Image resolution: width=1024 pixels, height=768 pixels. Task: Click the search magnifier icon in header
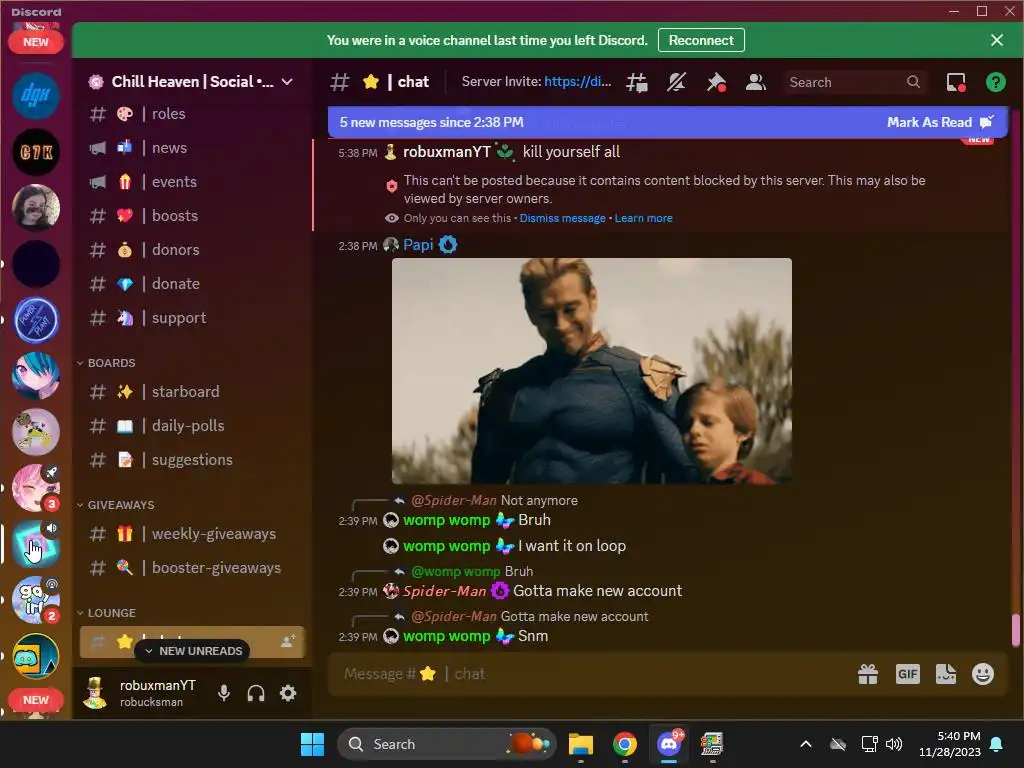click(x=914, y=82)
